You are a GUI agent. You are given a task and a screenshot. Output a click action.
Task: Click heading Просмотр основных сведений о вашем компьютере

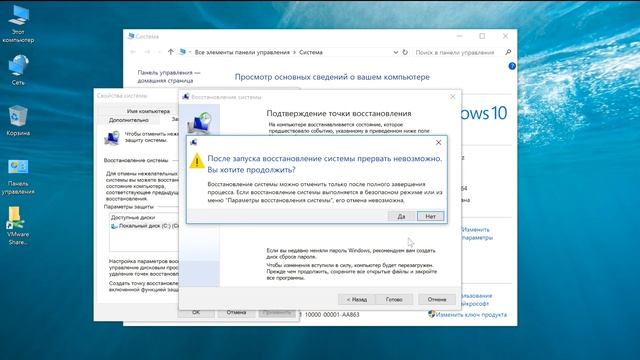pyautogui.click(x=332, y=77)
